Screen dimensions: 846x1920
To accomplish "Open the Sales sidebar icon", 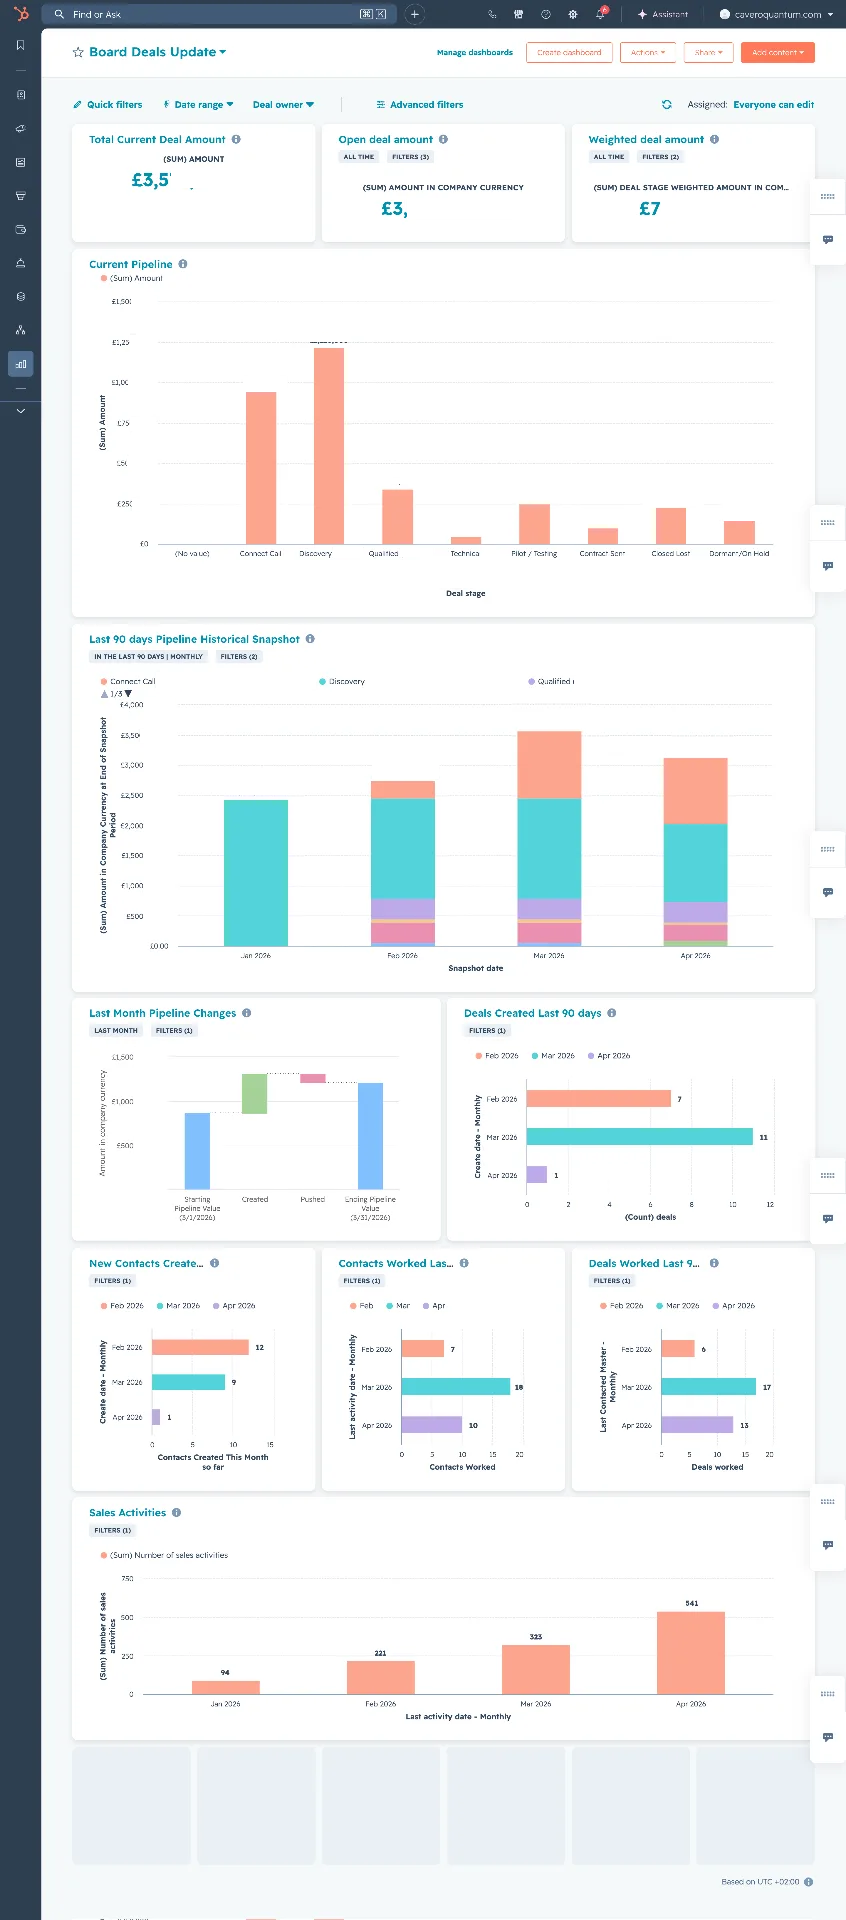I will 20,196.
